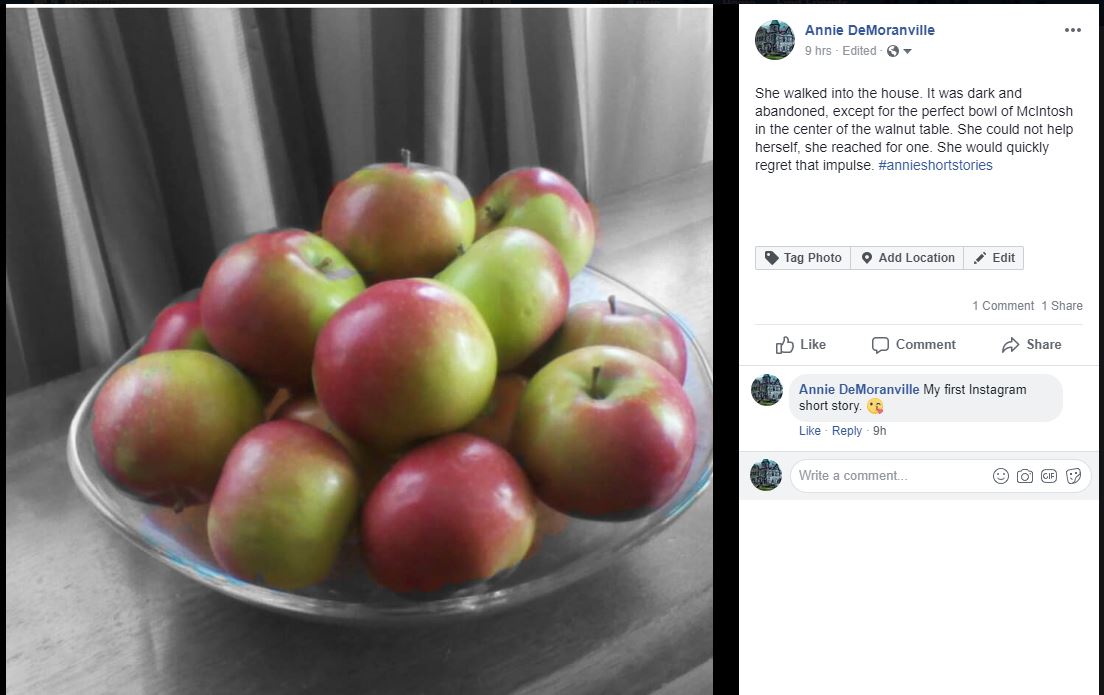1104x695 pixels.
Task: Reply to Annie's comment
Action: tap(846, 431)
